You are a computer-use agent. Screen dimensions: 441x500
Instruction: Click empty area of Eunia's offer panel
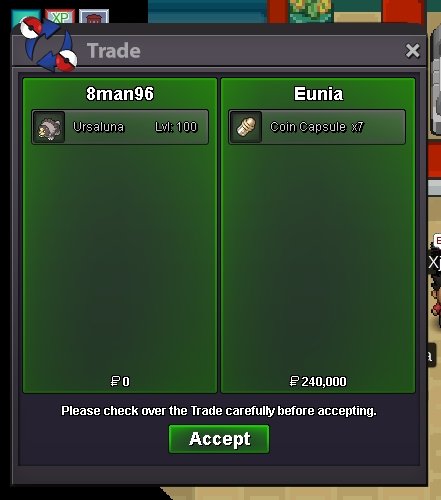318,260
